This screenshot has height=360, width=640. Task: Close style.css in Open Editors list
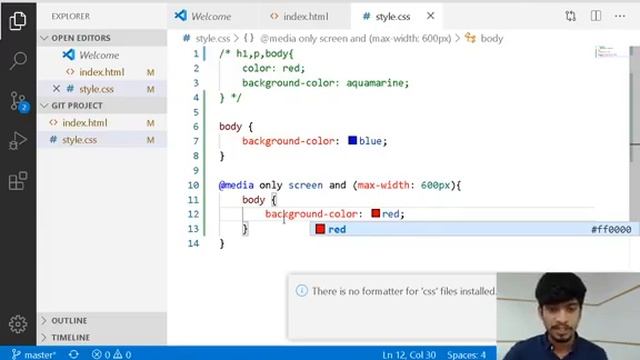[56, 89]
